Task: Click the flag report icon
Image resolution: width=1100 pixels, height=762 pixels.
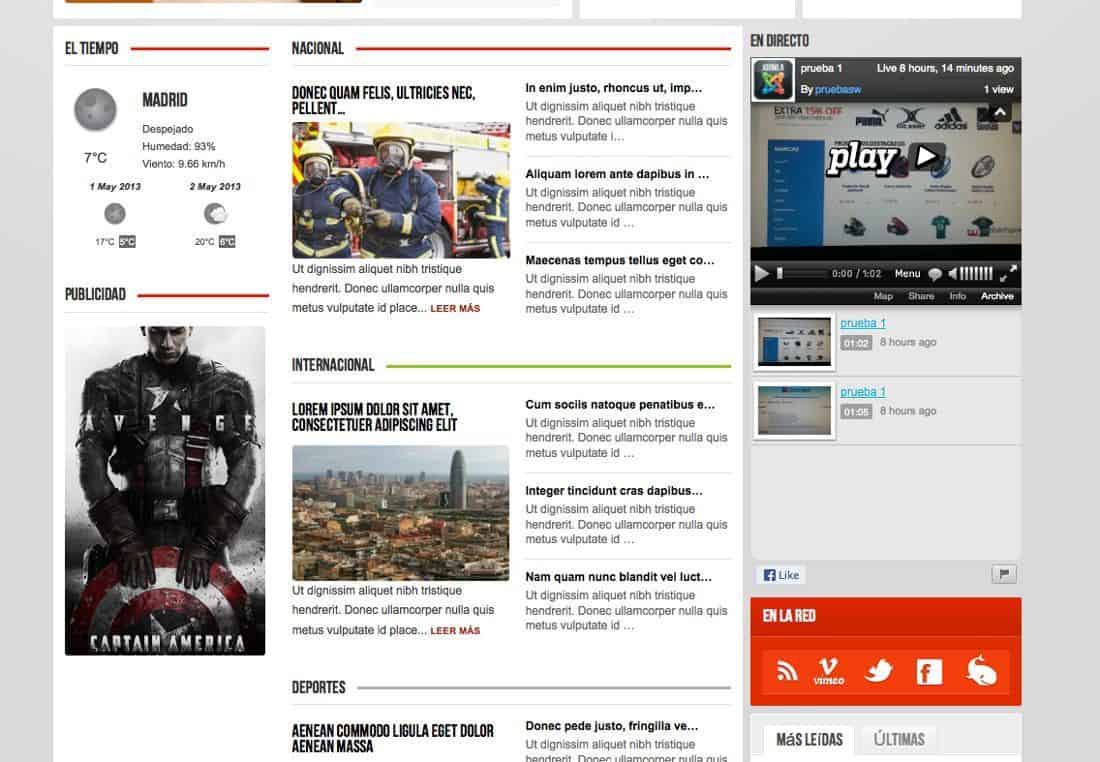Action: [1004, 574]
